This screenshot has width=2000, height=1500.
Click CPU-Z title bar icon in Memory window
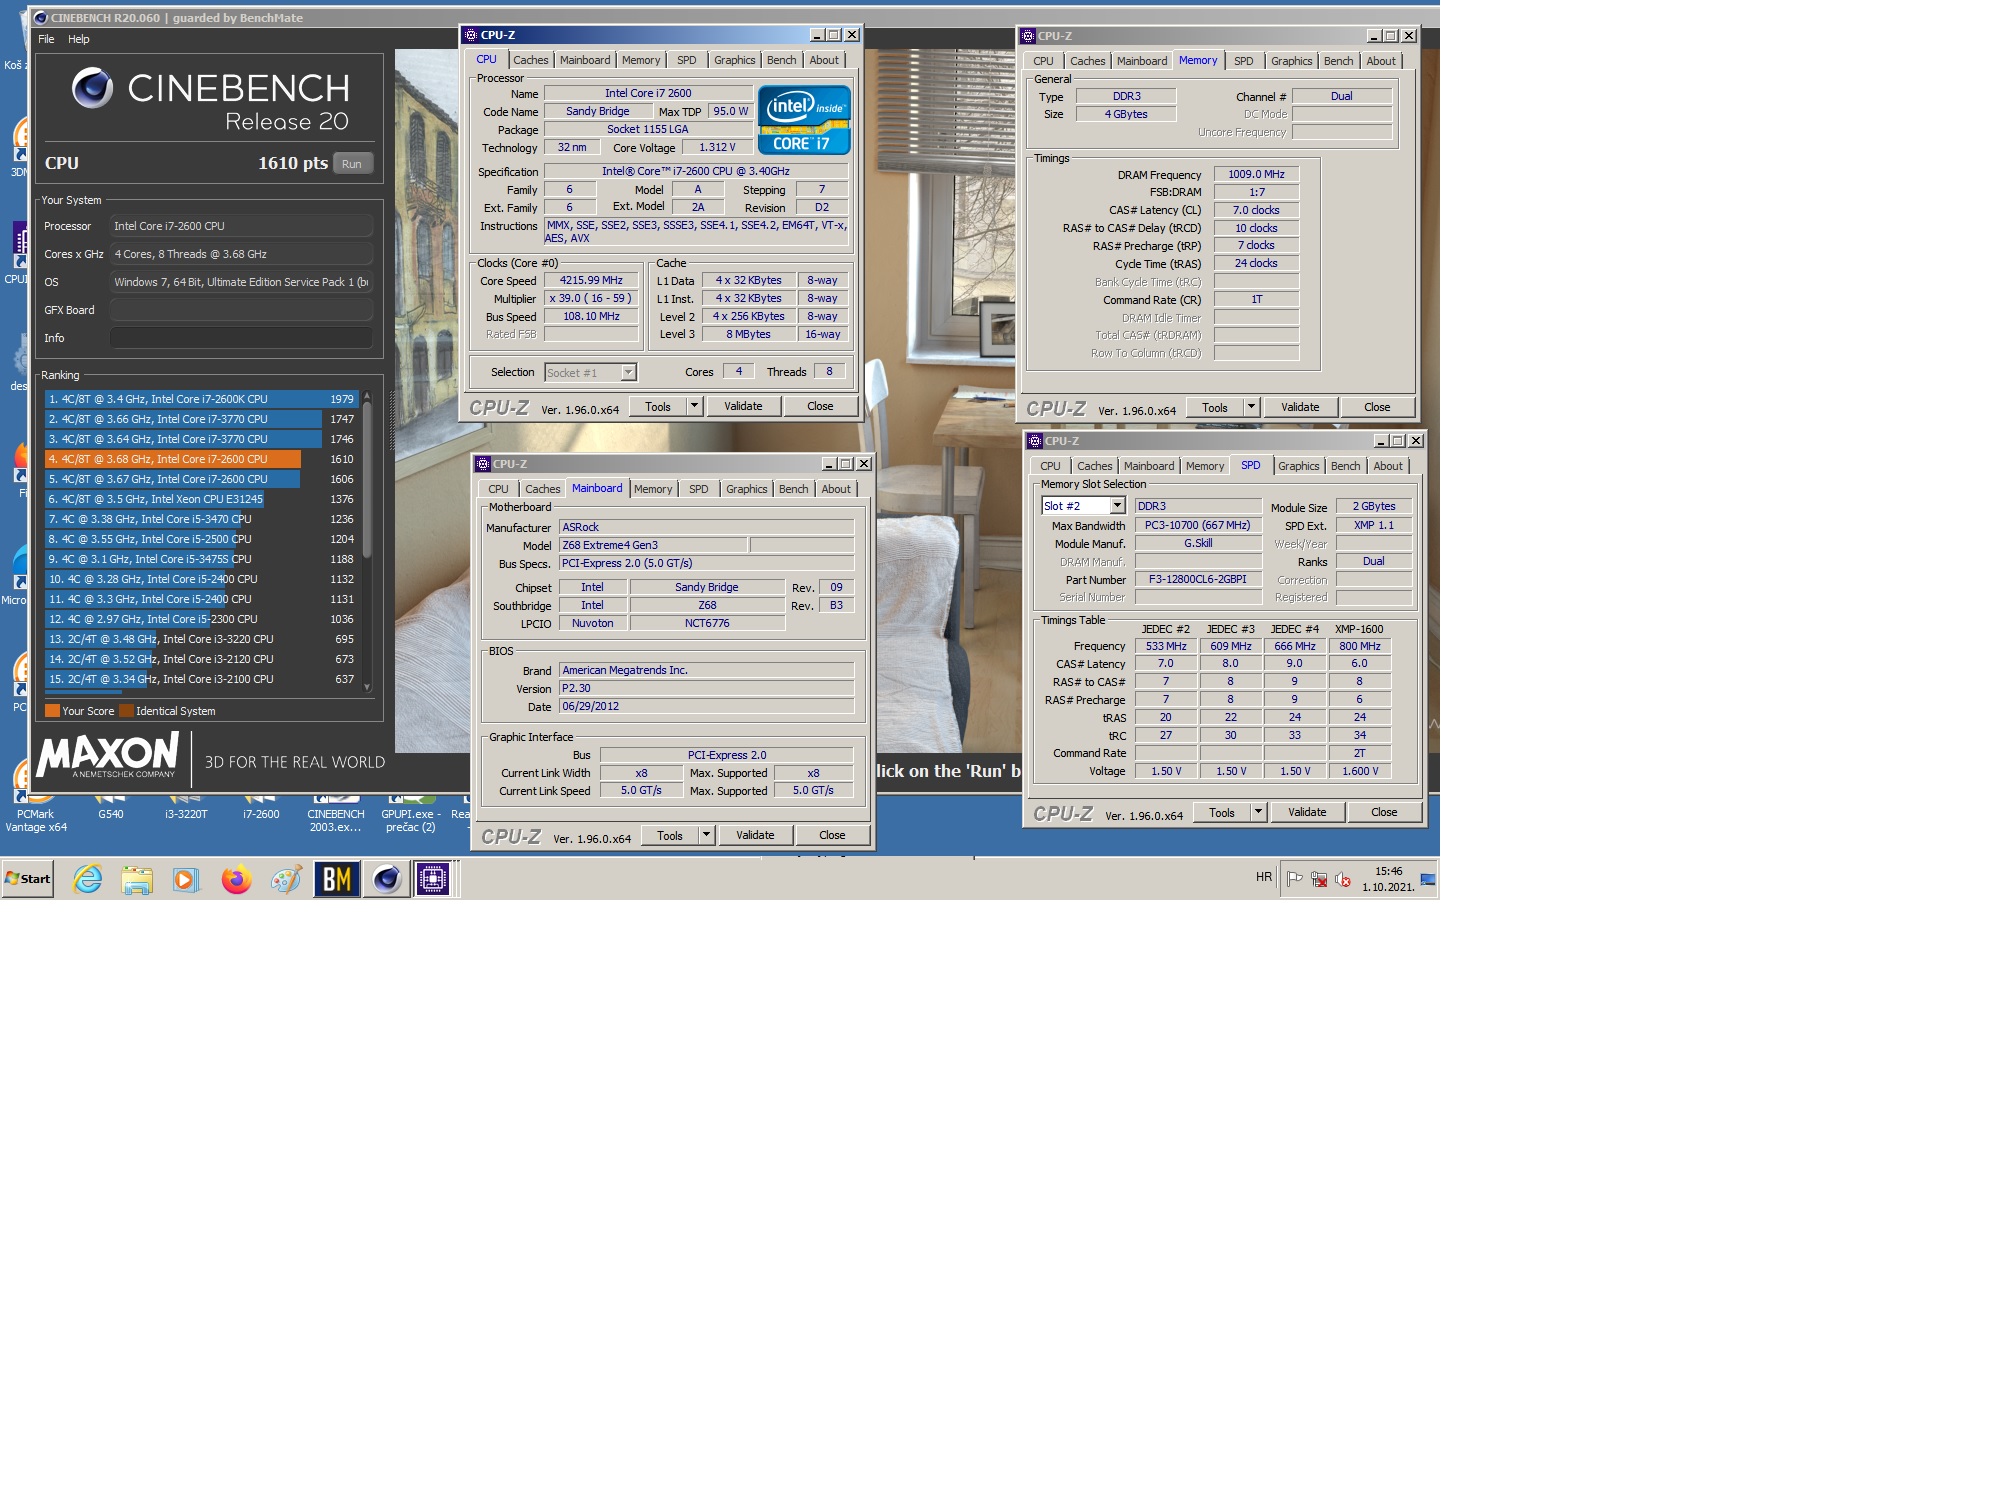point(1027,36)
